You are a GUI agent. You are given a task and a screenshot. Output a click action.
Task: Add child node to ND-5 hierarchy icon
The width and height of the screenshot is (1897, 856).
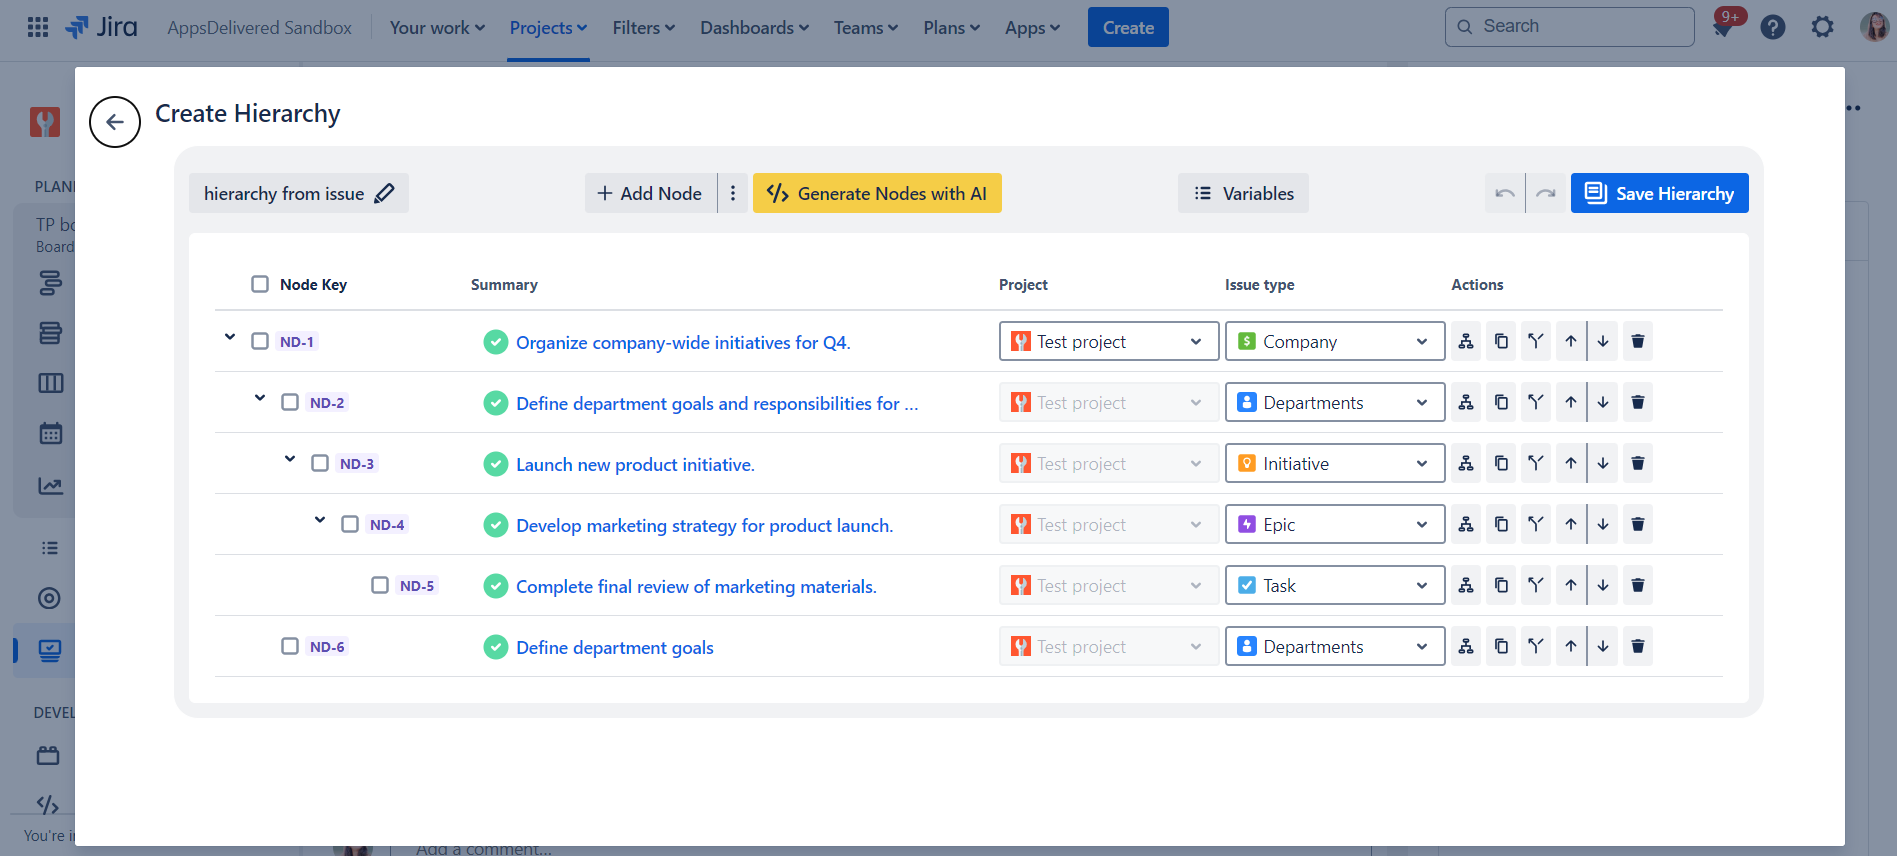point(1466,586)
